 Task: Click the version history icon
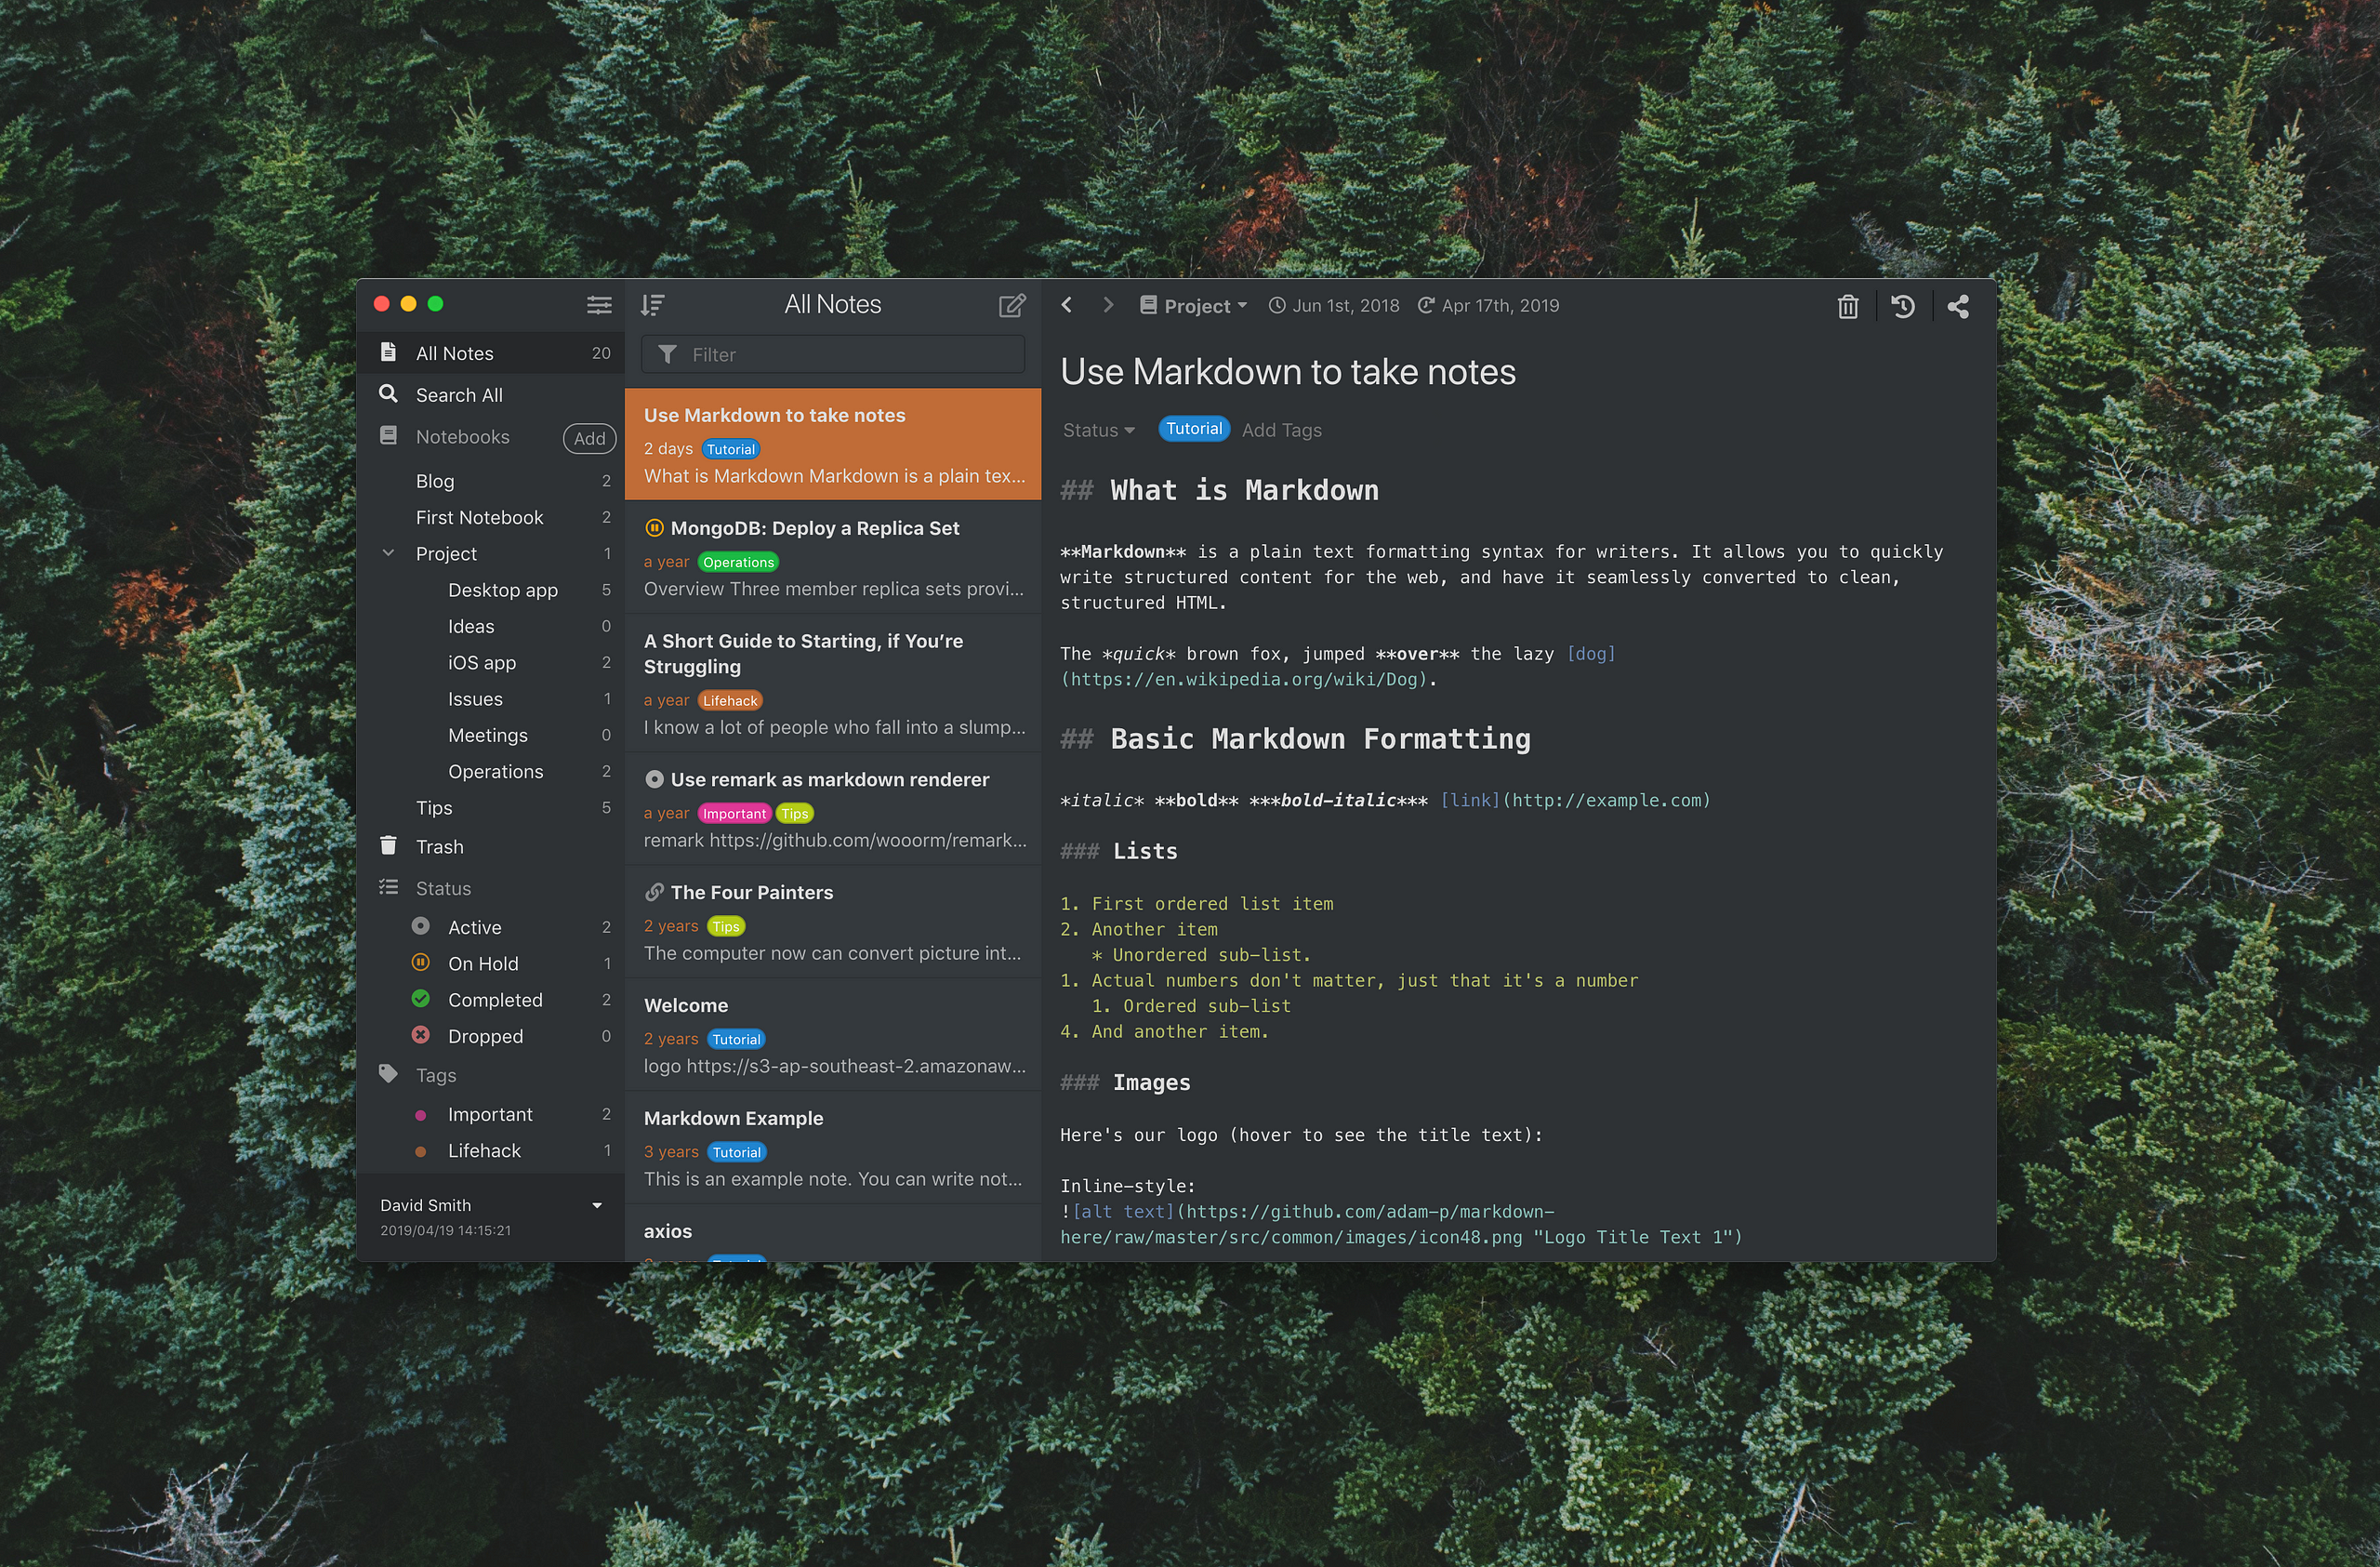point(1903,308)
